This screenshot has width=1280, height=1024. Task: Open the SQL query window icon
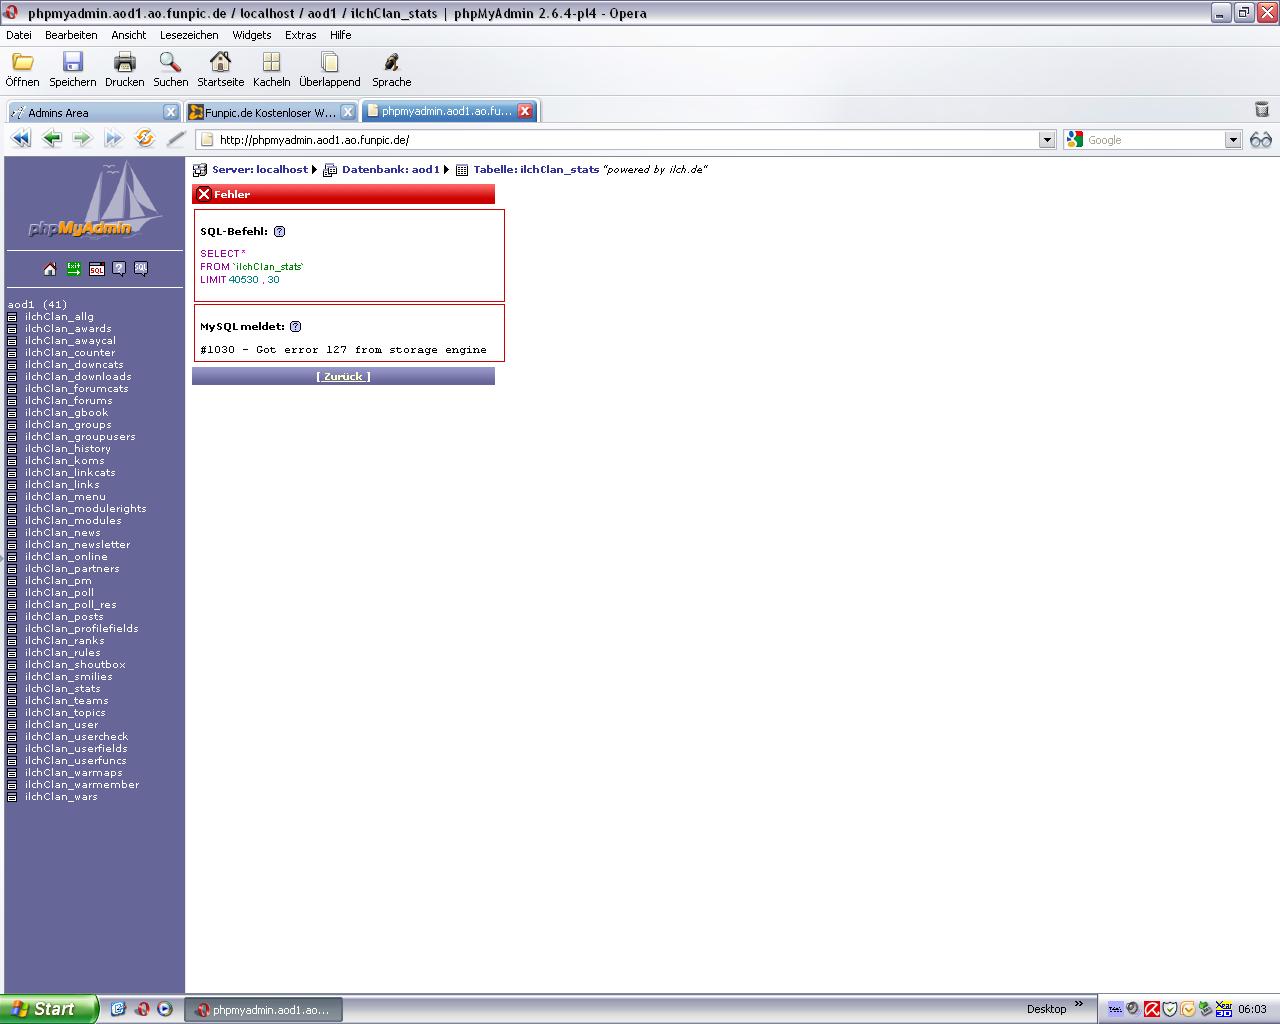[x=97, y=269]
